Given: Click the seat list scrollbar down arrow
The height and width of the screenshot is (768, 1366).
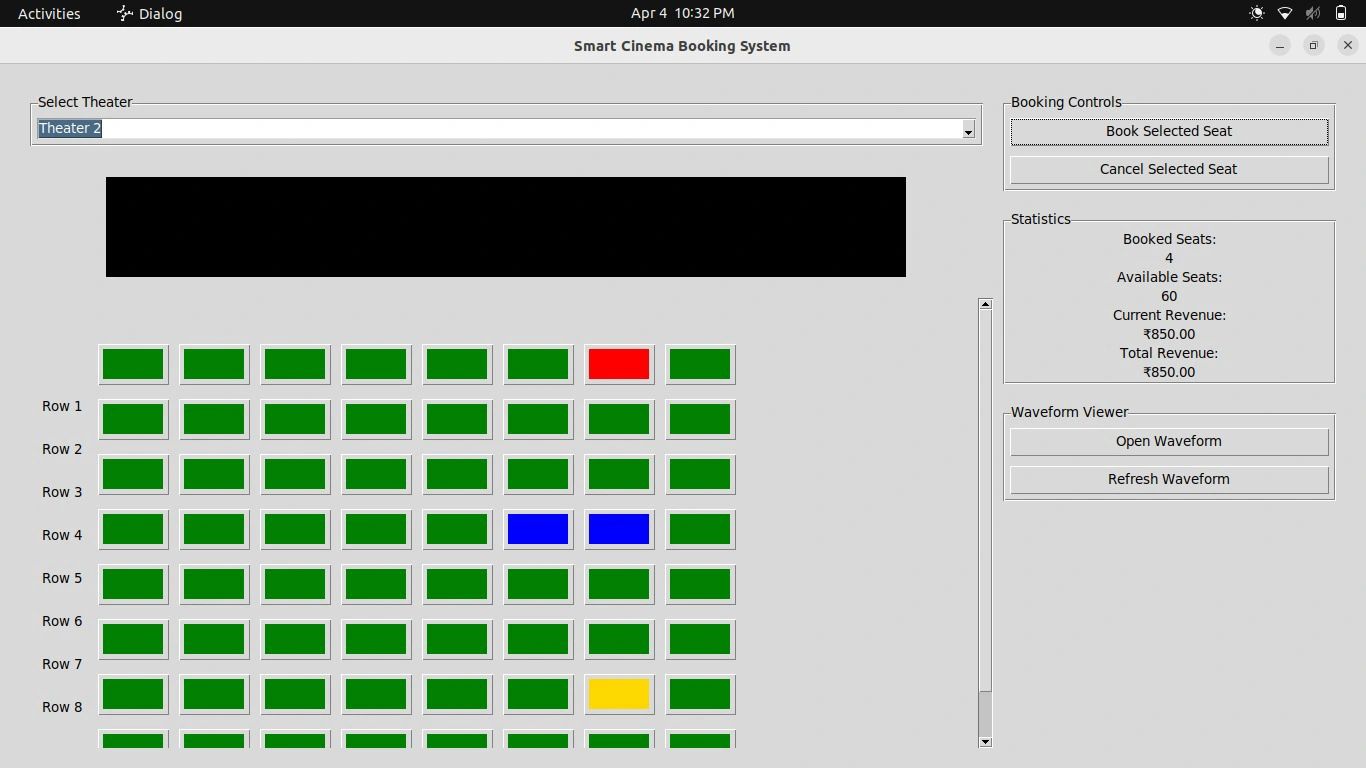Looking at the screenshot, I should 985,741.
